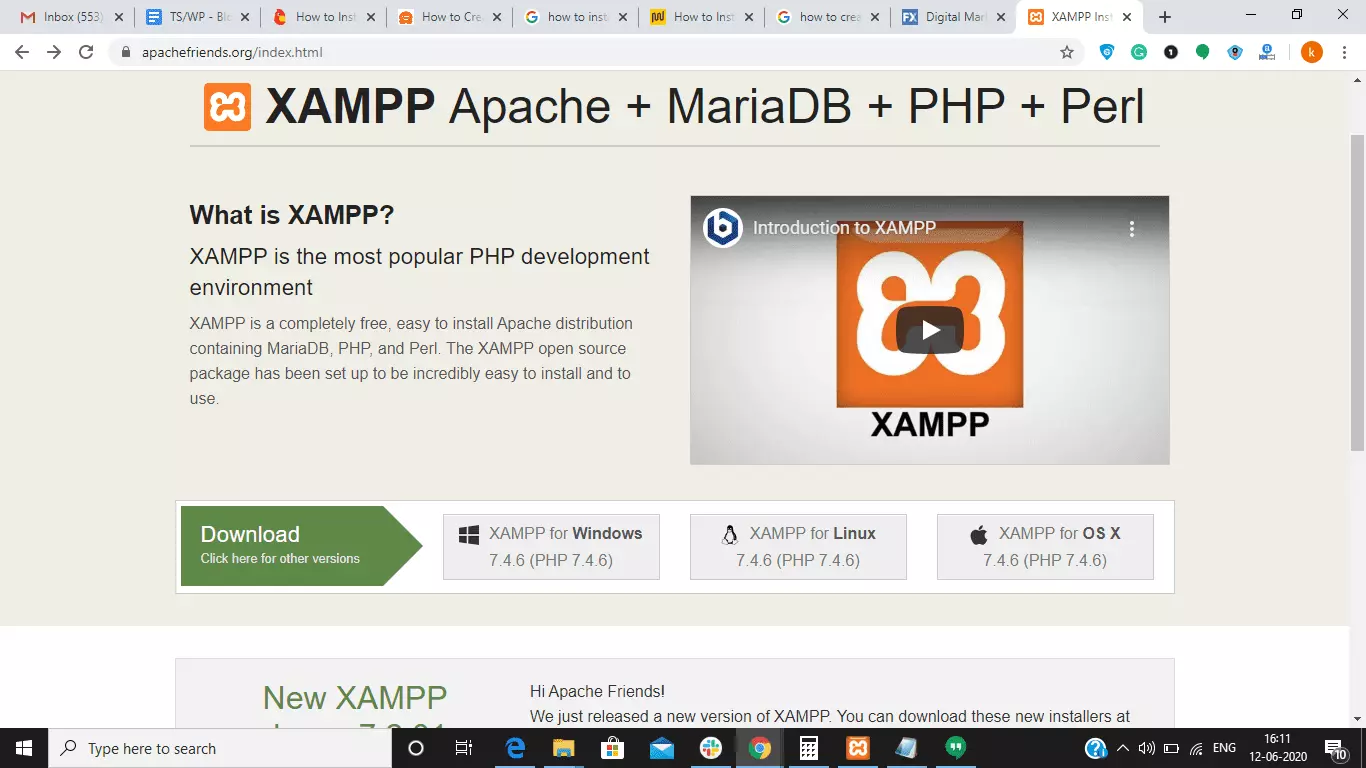Click the green Download other versions button

[301, 545]
